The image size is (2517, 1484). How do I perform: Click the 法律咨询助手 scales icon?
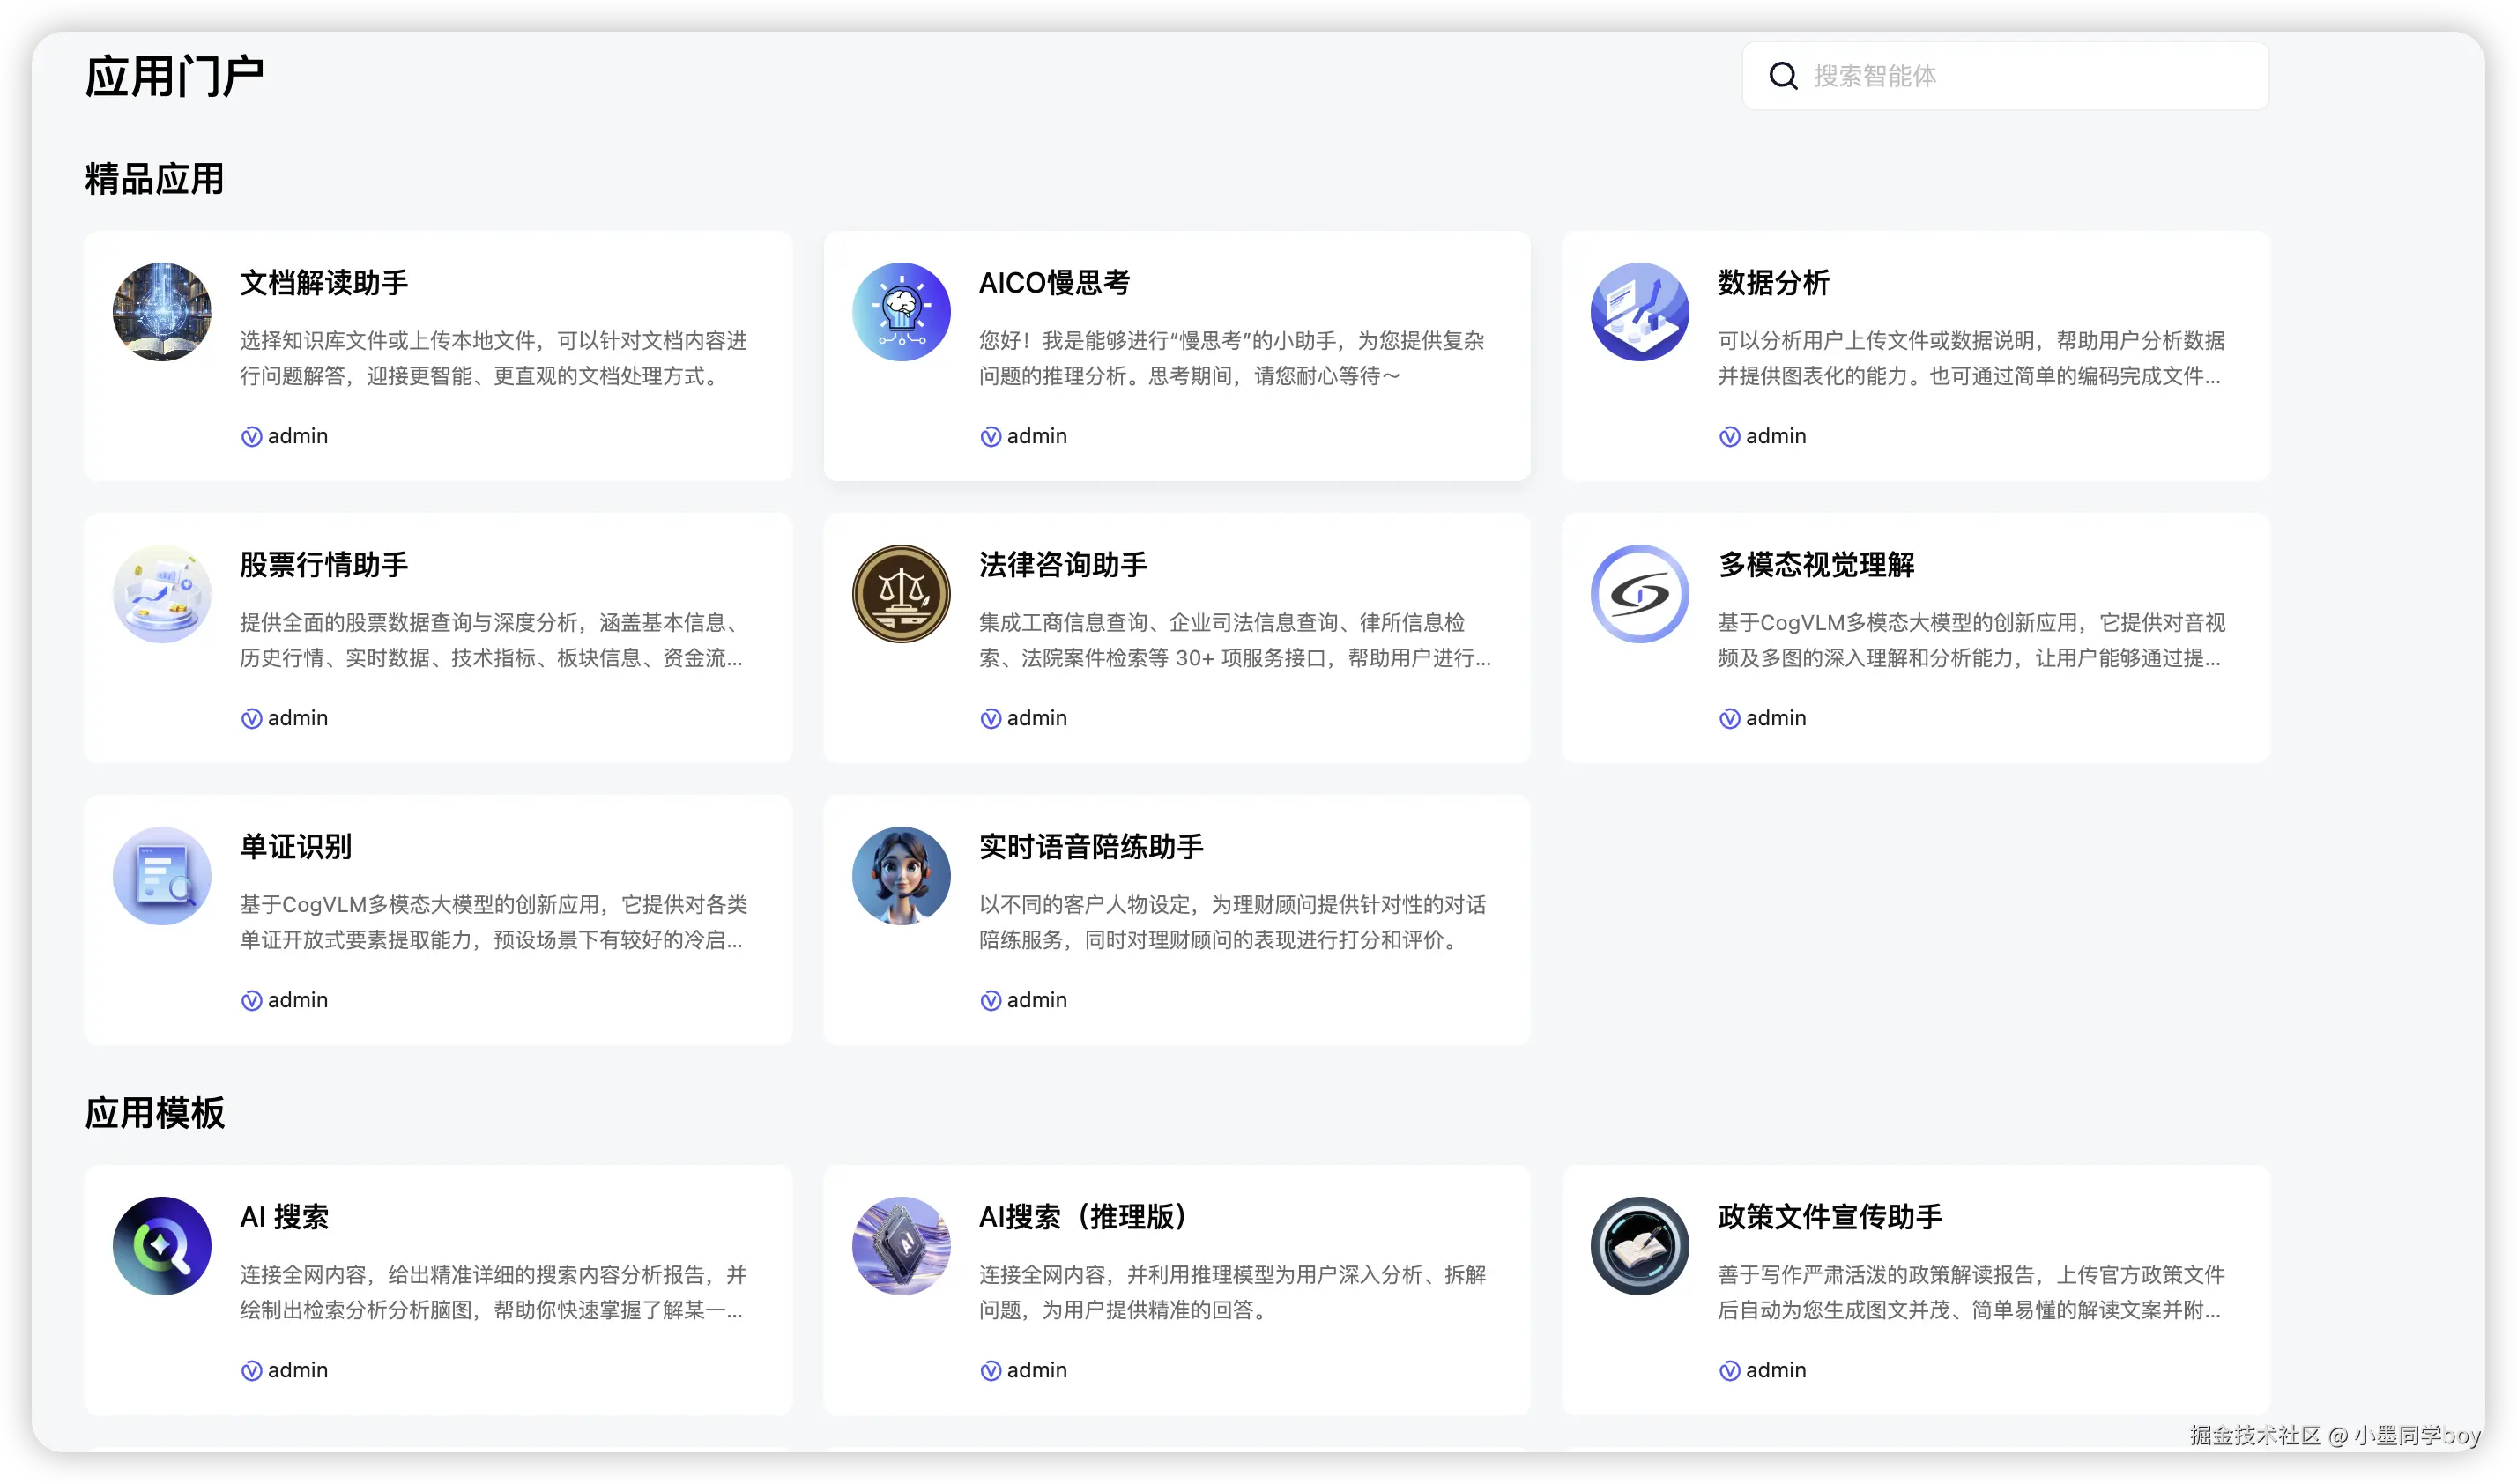[x=901, y=594]
